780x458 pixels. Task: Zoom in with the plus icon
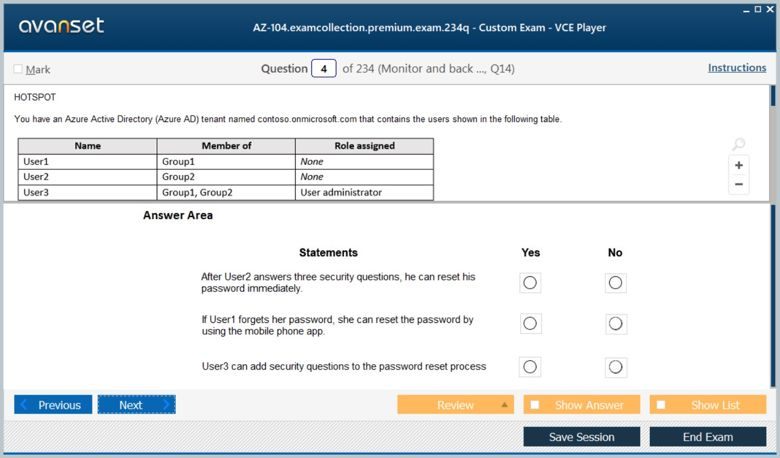point(739,165)
